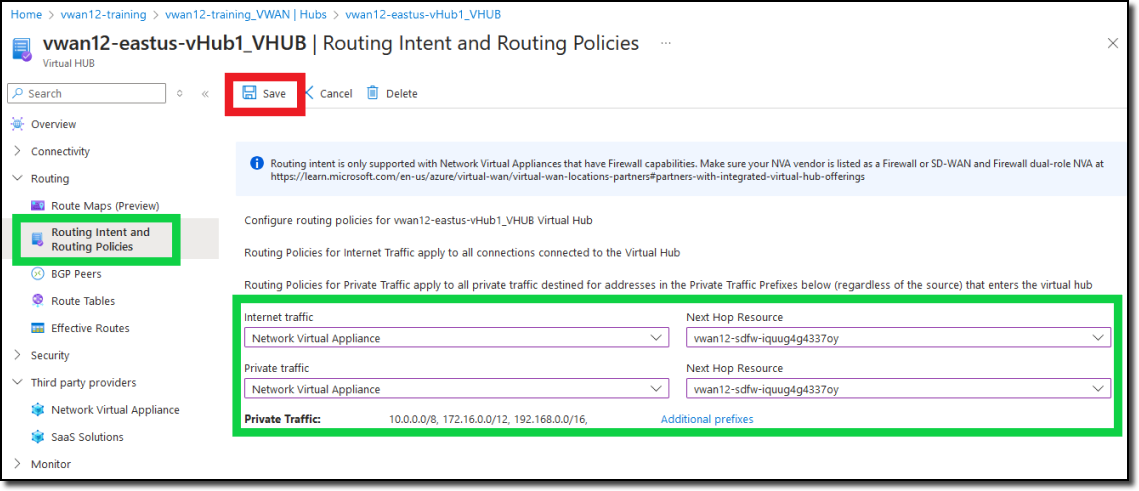Open Private traffic Next Hop Resource dropdown

(x=898, y=389)
